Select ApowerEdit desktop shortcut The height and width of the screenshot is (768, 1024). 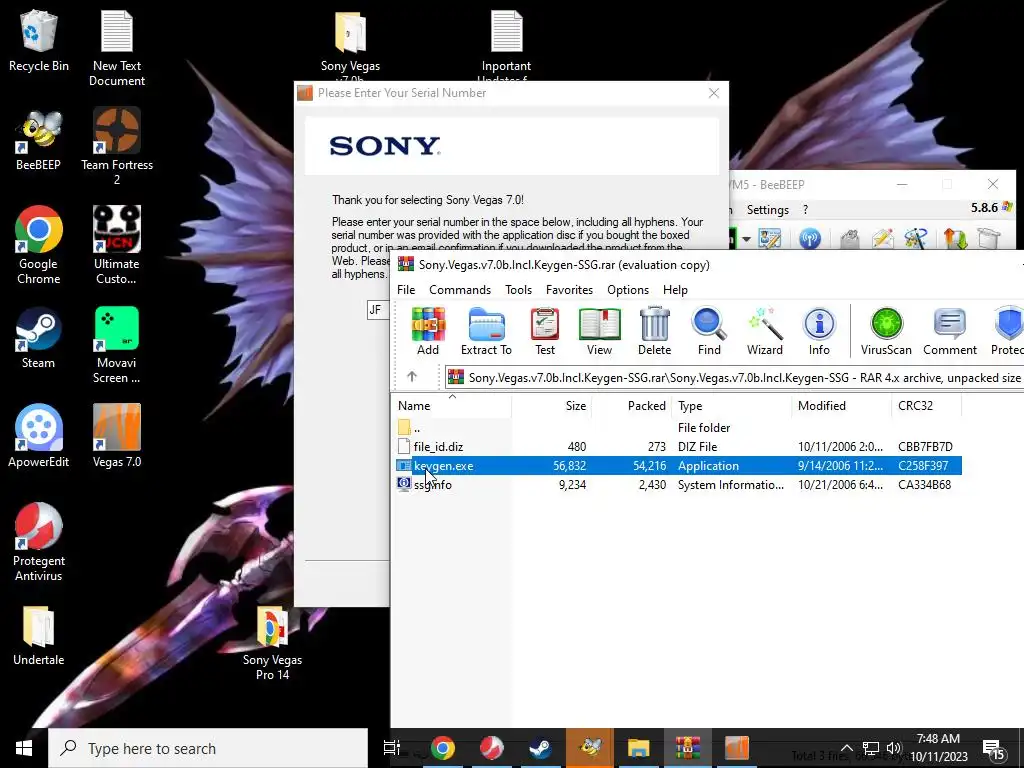click(x=39, y=436)
